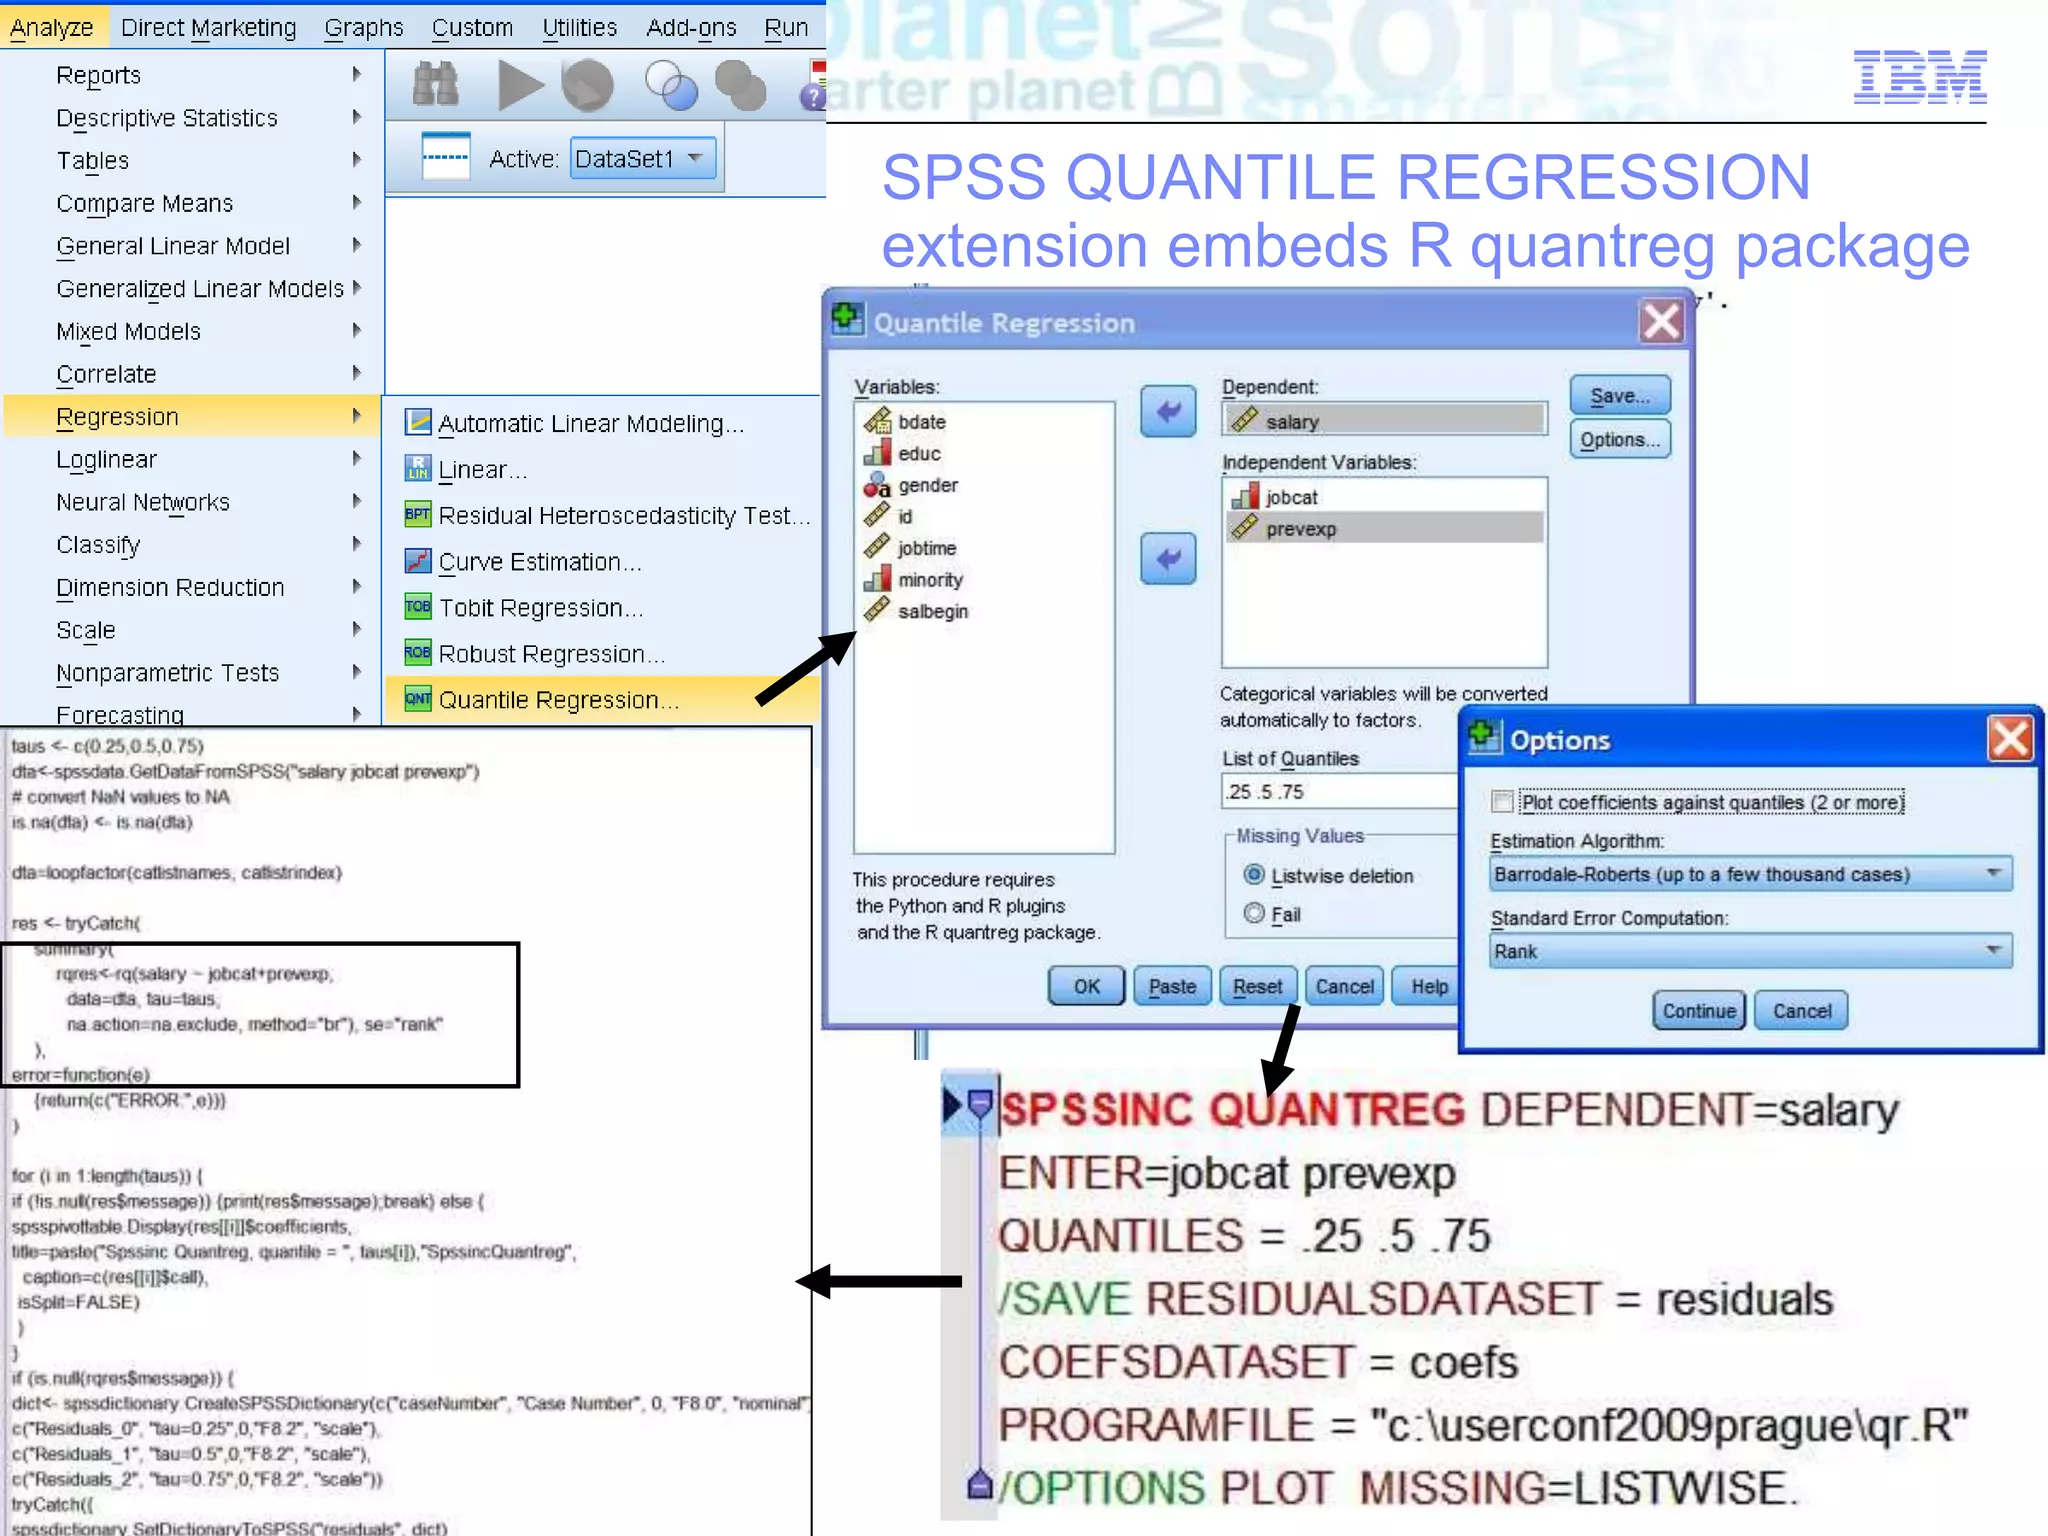Click the Curve Estimation icon
Screen dimensions: 2048x1536
418,560
